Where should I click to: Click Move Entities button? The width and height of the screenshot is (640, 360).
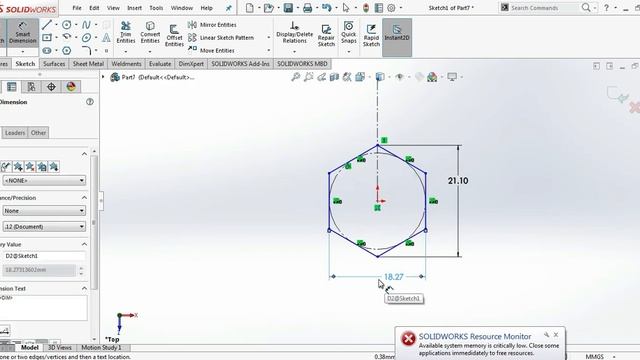211,51
